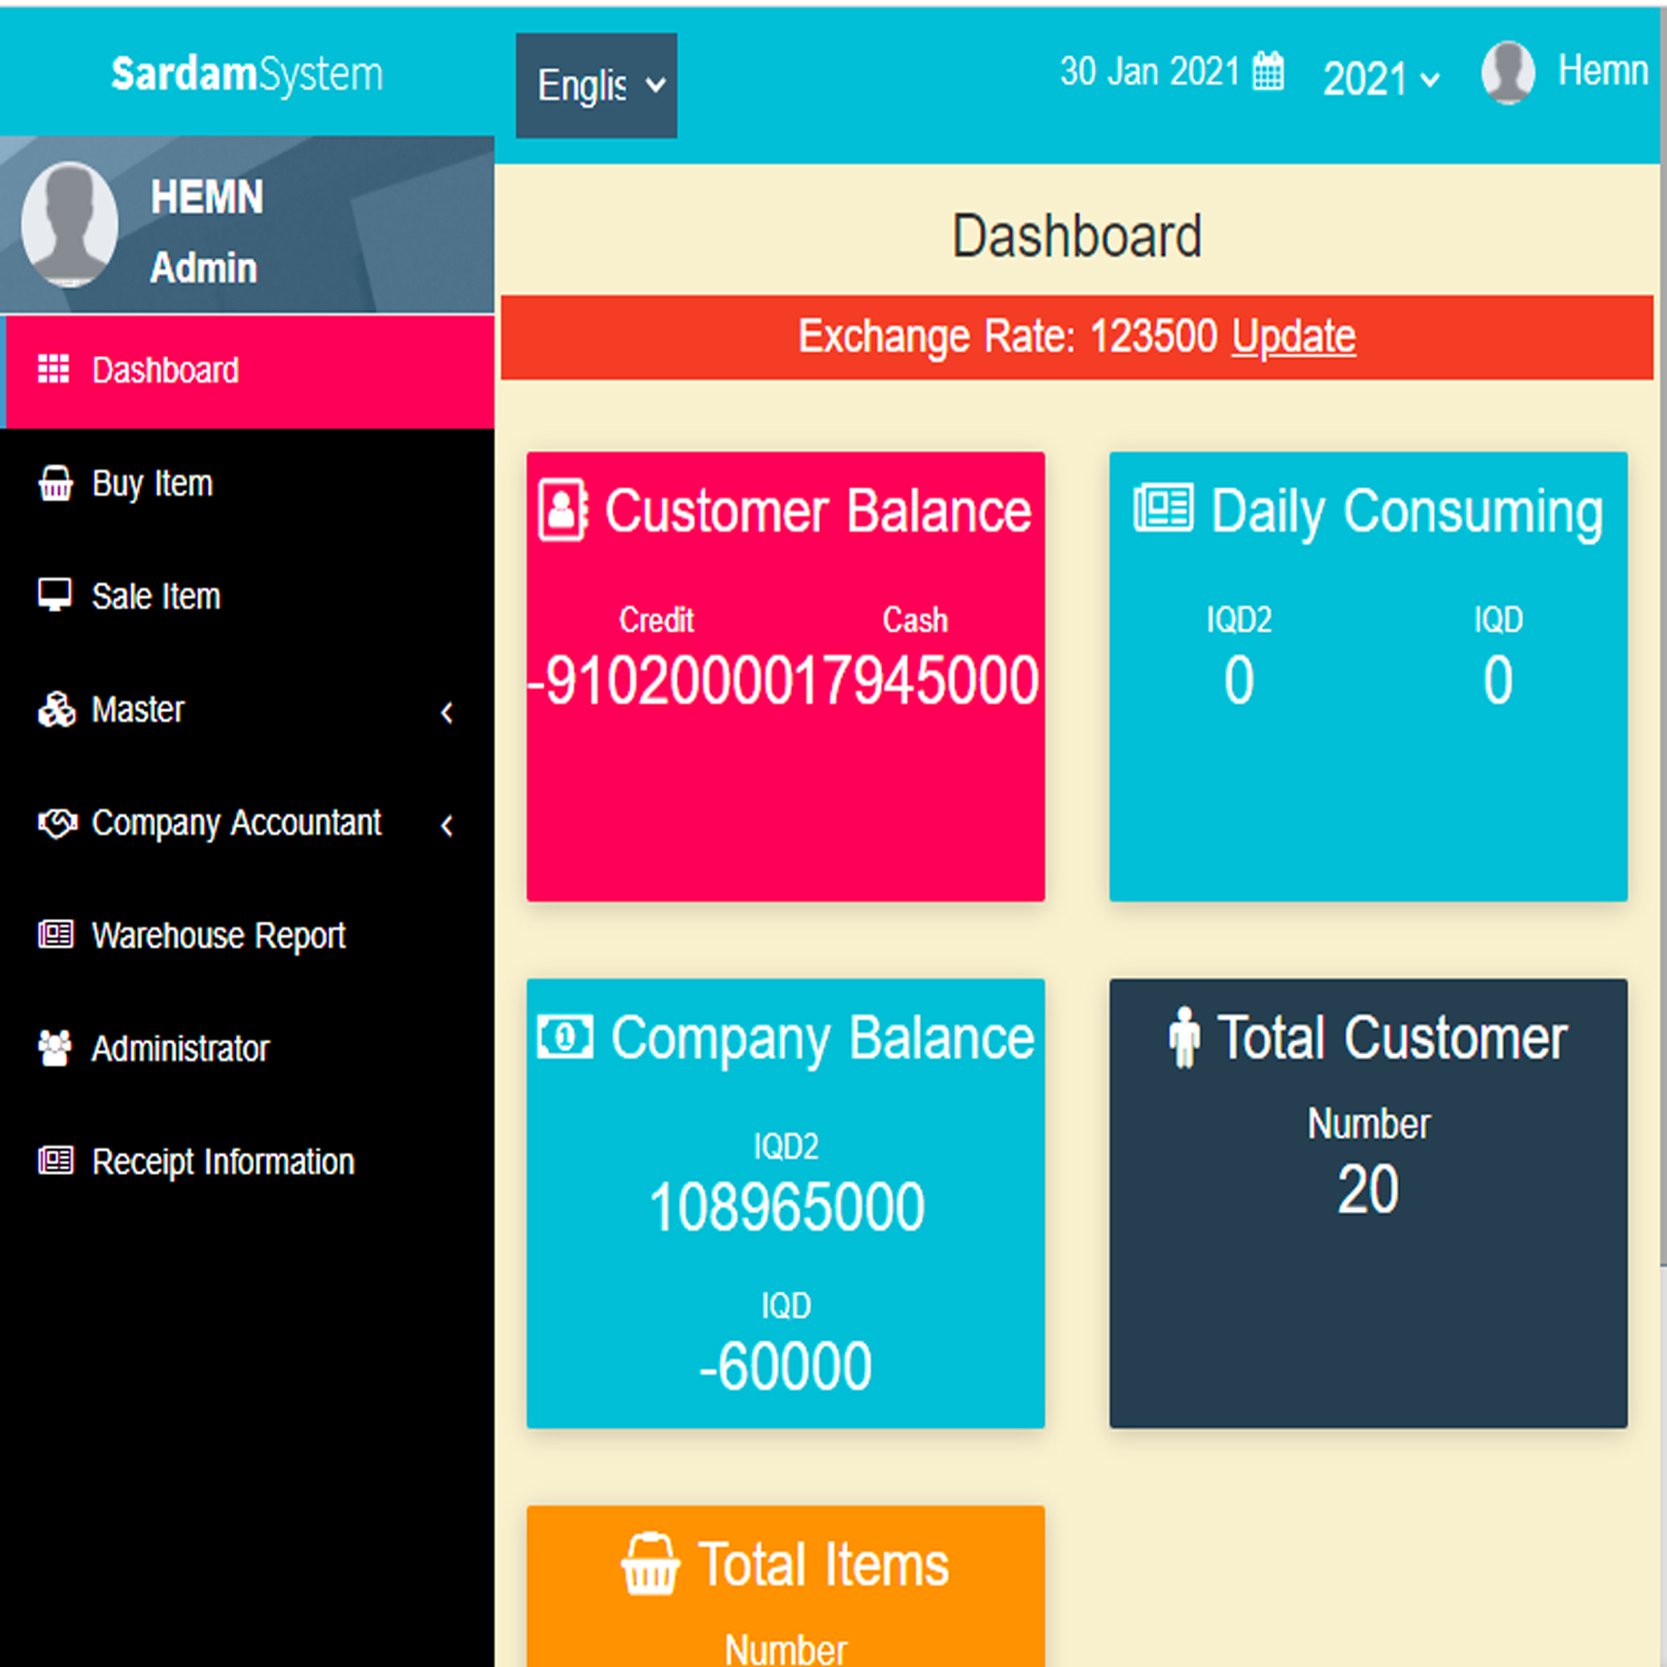Click the Sale Item monitor icon
The image size is (1667, 1667).
pos(54,595)
